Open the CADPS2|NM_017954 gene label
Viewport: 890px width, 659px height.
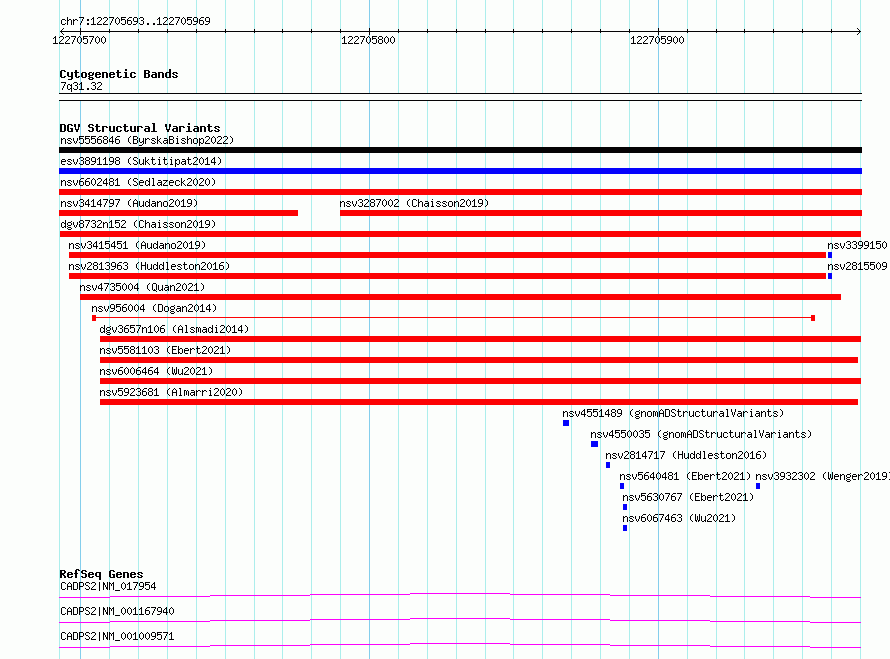click(x=108, y=586)
